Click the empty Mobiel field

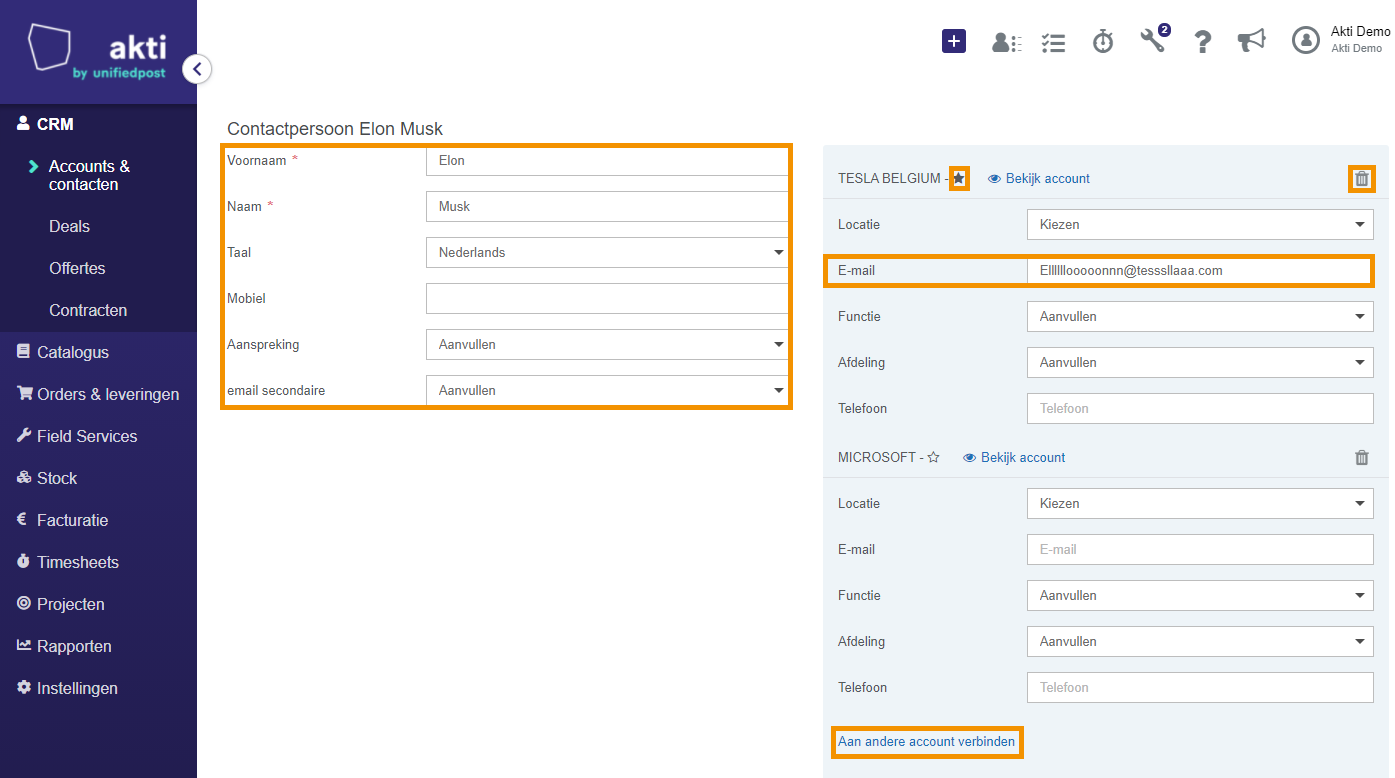point(608,298)
